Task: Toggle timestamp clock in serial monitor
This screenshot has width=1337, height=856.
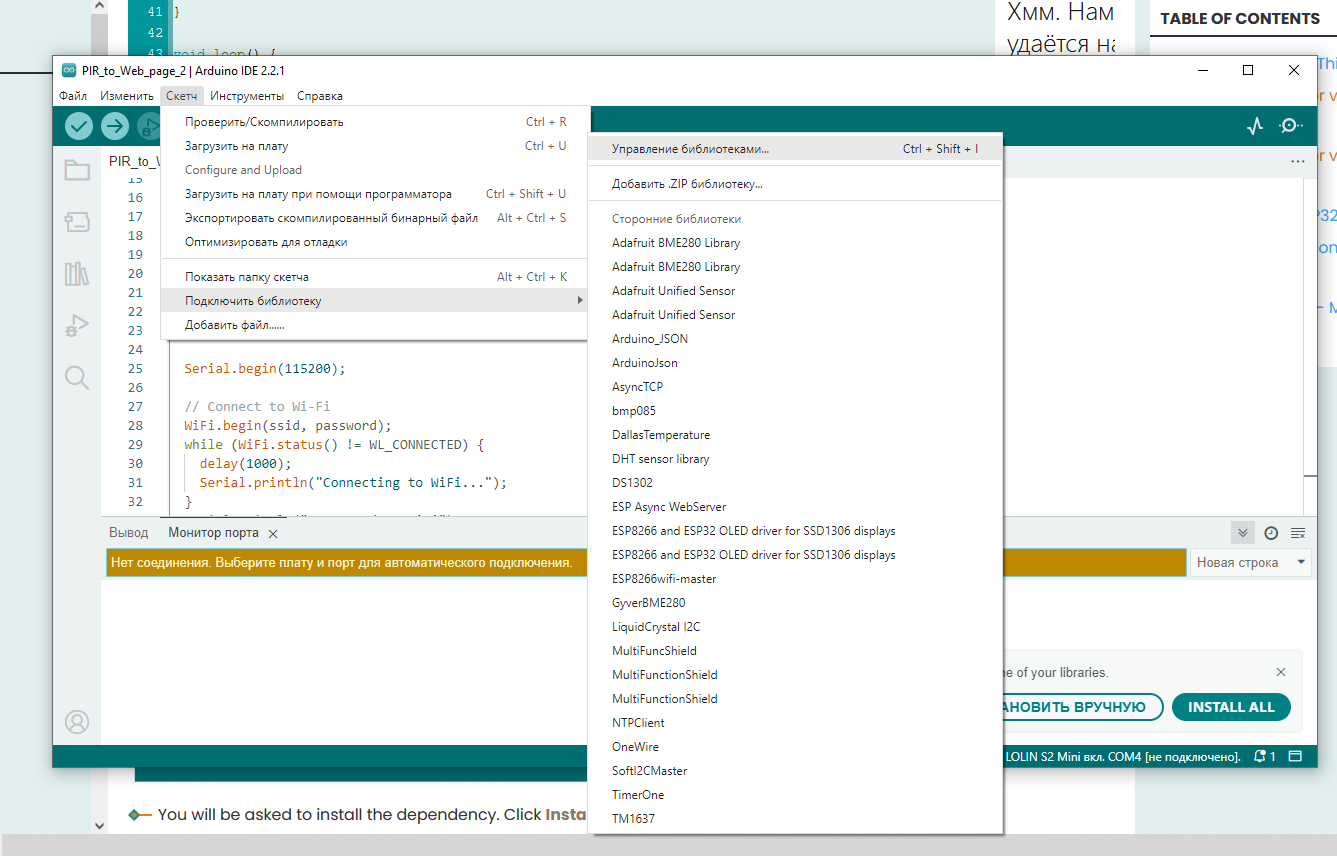Action: pos(1271,533)
